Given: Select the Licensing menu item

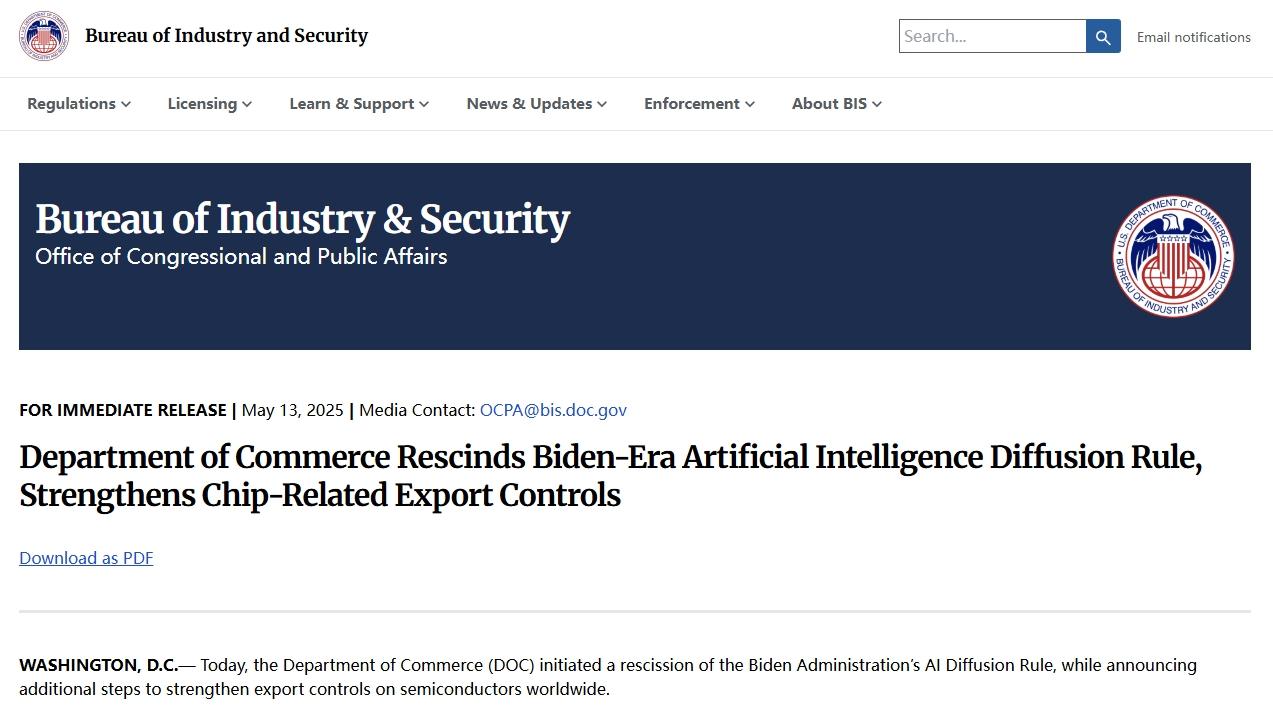Looking at the screenshot, I should (x=210, y=104).
